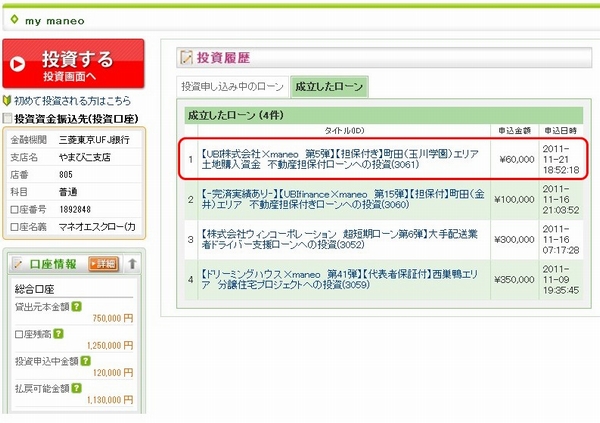Click the branch number 805

click(66, 175)
